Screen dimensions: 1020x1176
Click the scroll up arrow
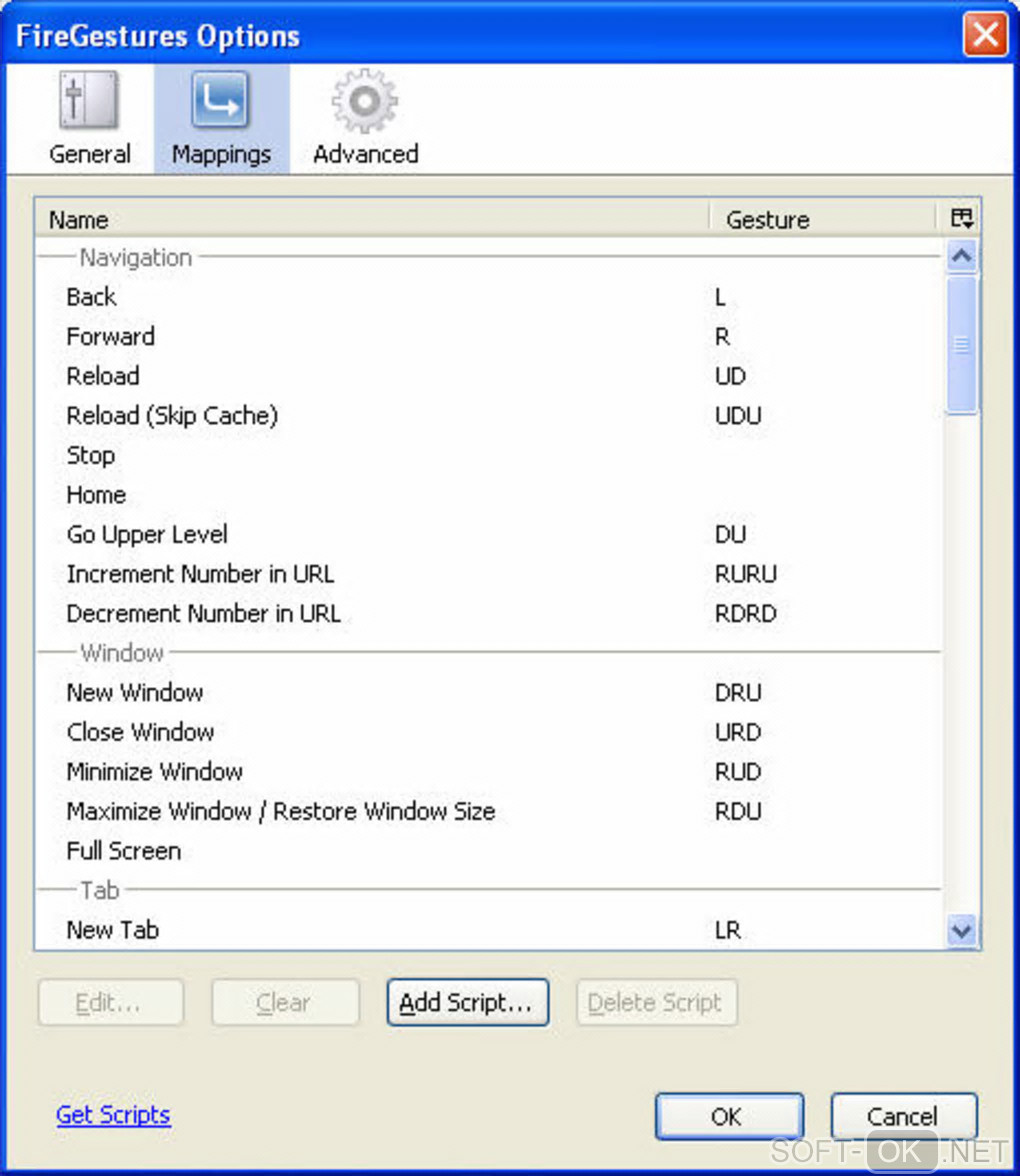pos(962,257)
